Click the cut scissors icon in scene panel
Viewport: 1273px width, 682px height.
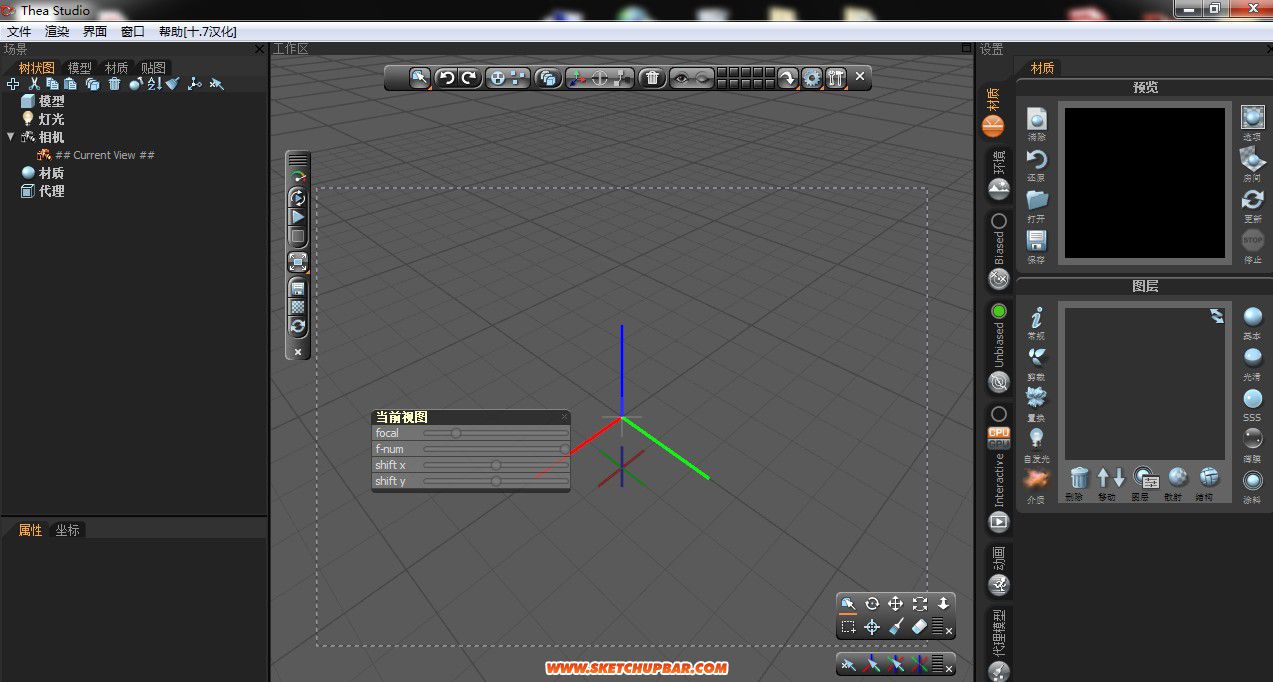point(34,84)
